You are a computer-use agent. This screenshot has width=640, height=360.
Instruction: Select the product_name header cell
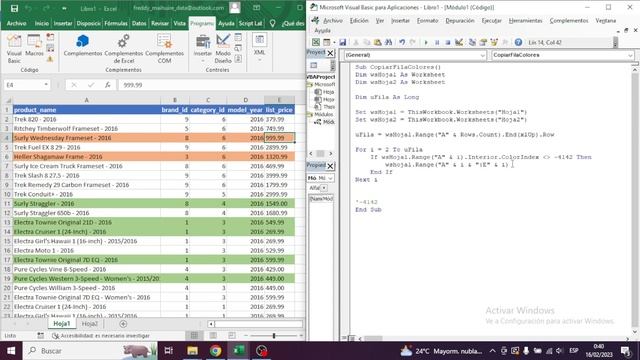(86, 110)
